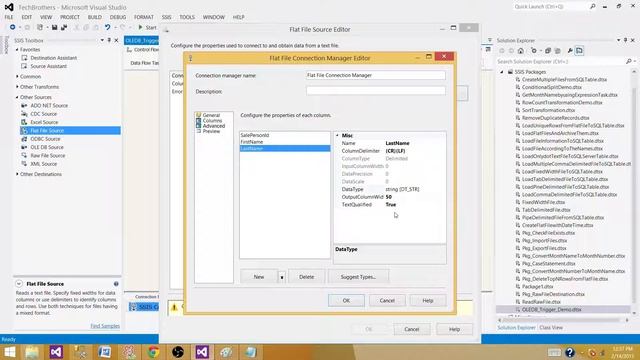Expand the Other Transforms group
This screenshot has width=640, height=360.
[x=17, y=87]
